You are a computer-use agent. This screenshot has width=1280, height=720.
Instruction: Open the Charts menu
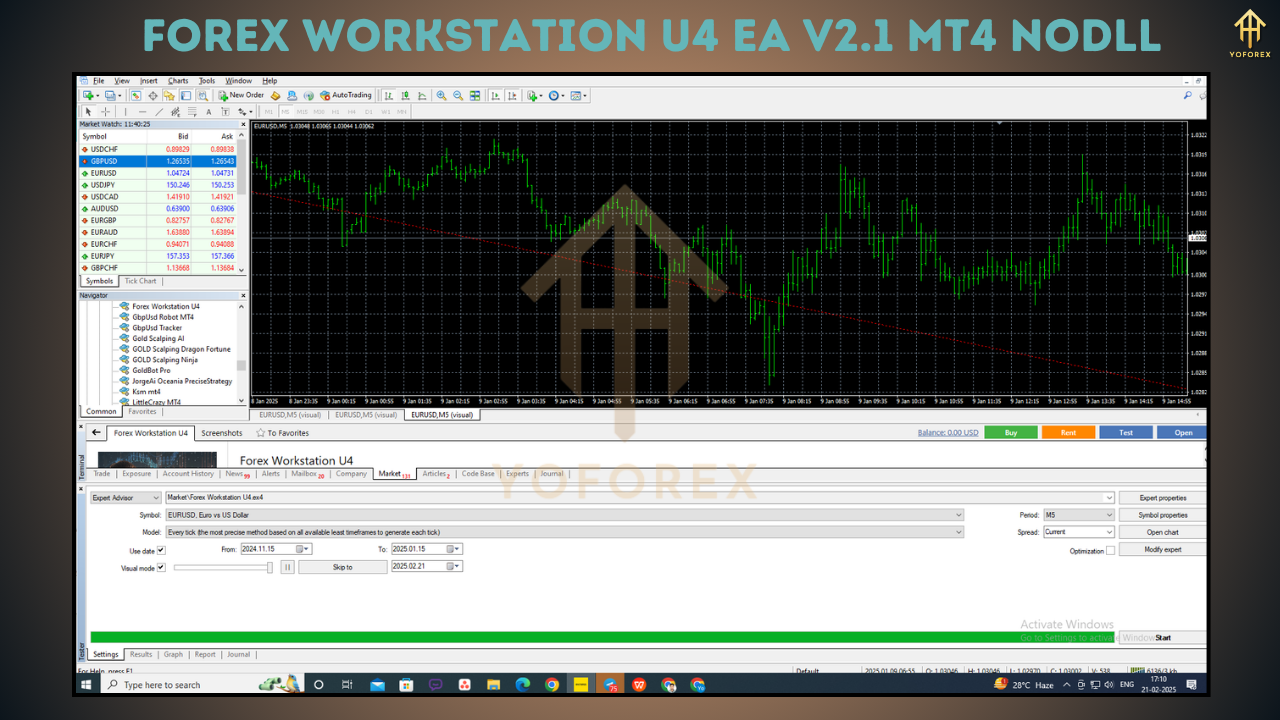(178, 81)
